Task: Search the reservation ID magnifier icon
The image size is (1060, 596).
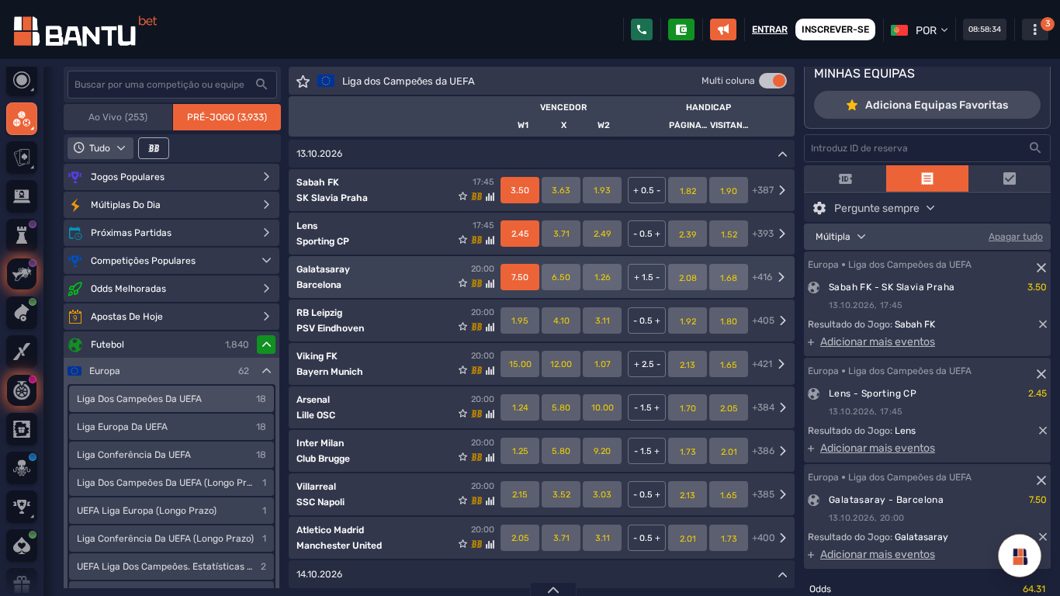Action: (1035, 148)
